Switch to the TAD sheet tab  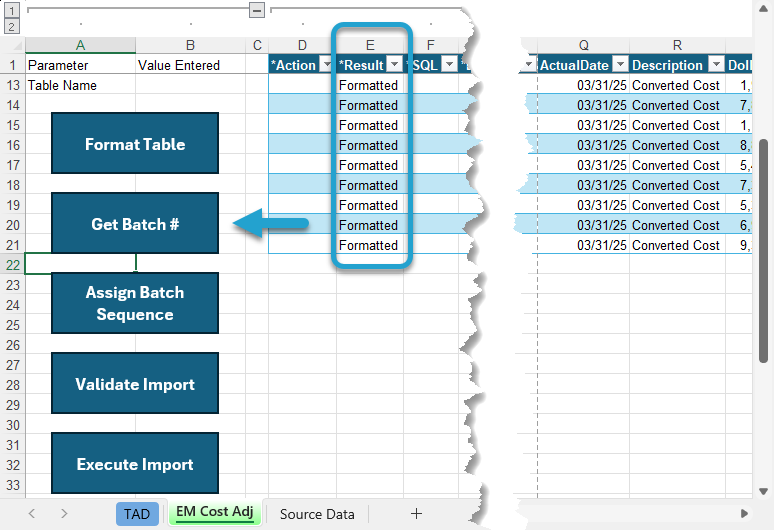tap(137, 514)
